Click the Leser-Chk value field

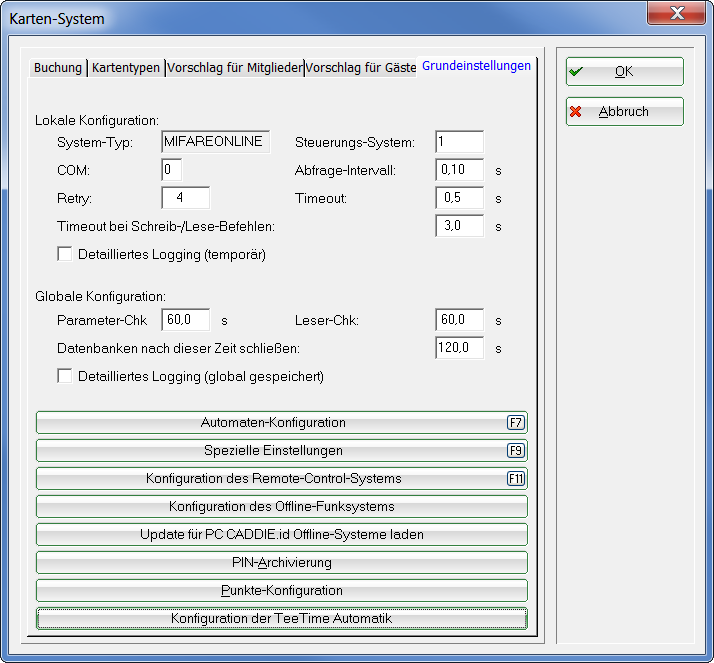[x=460, y=320]
